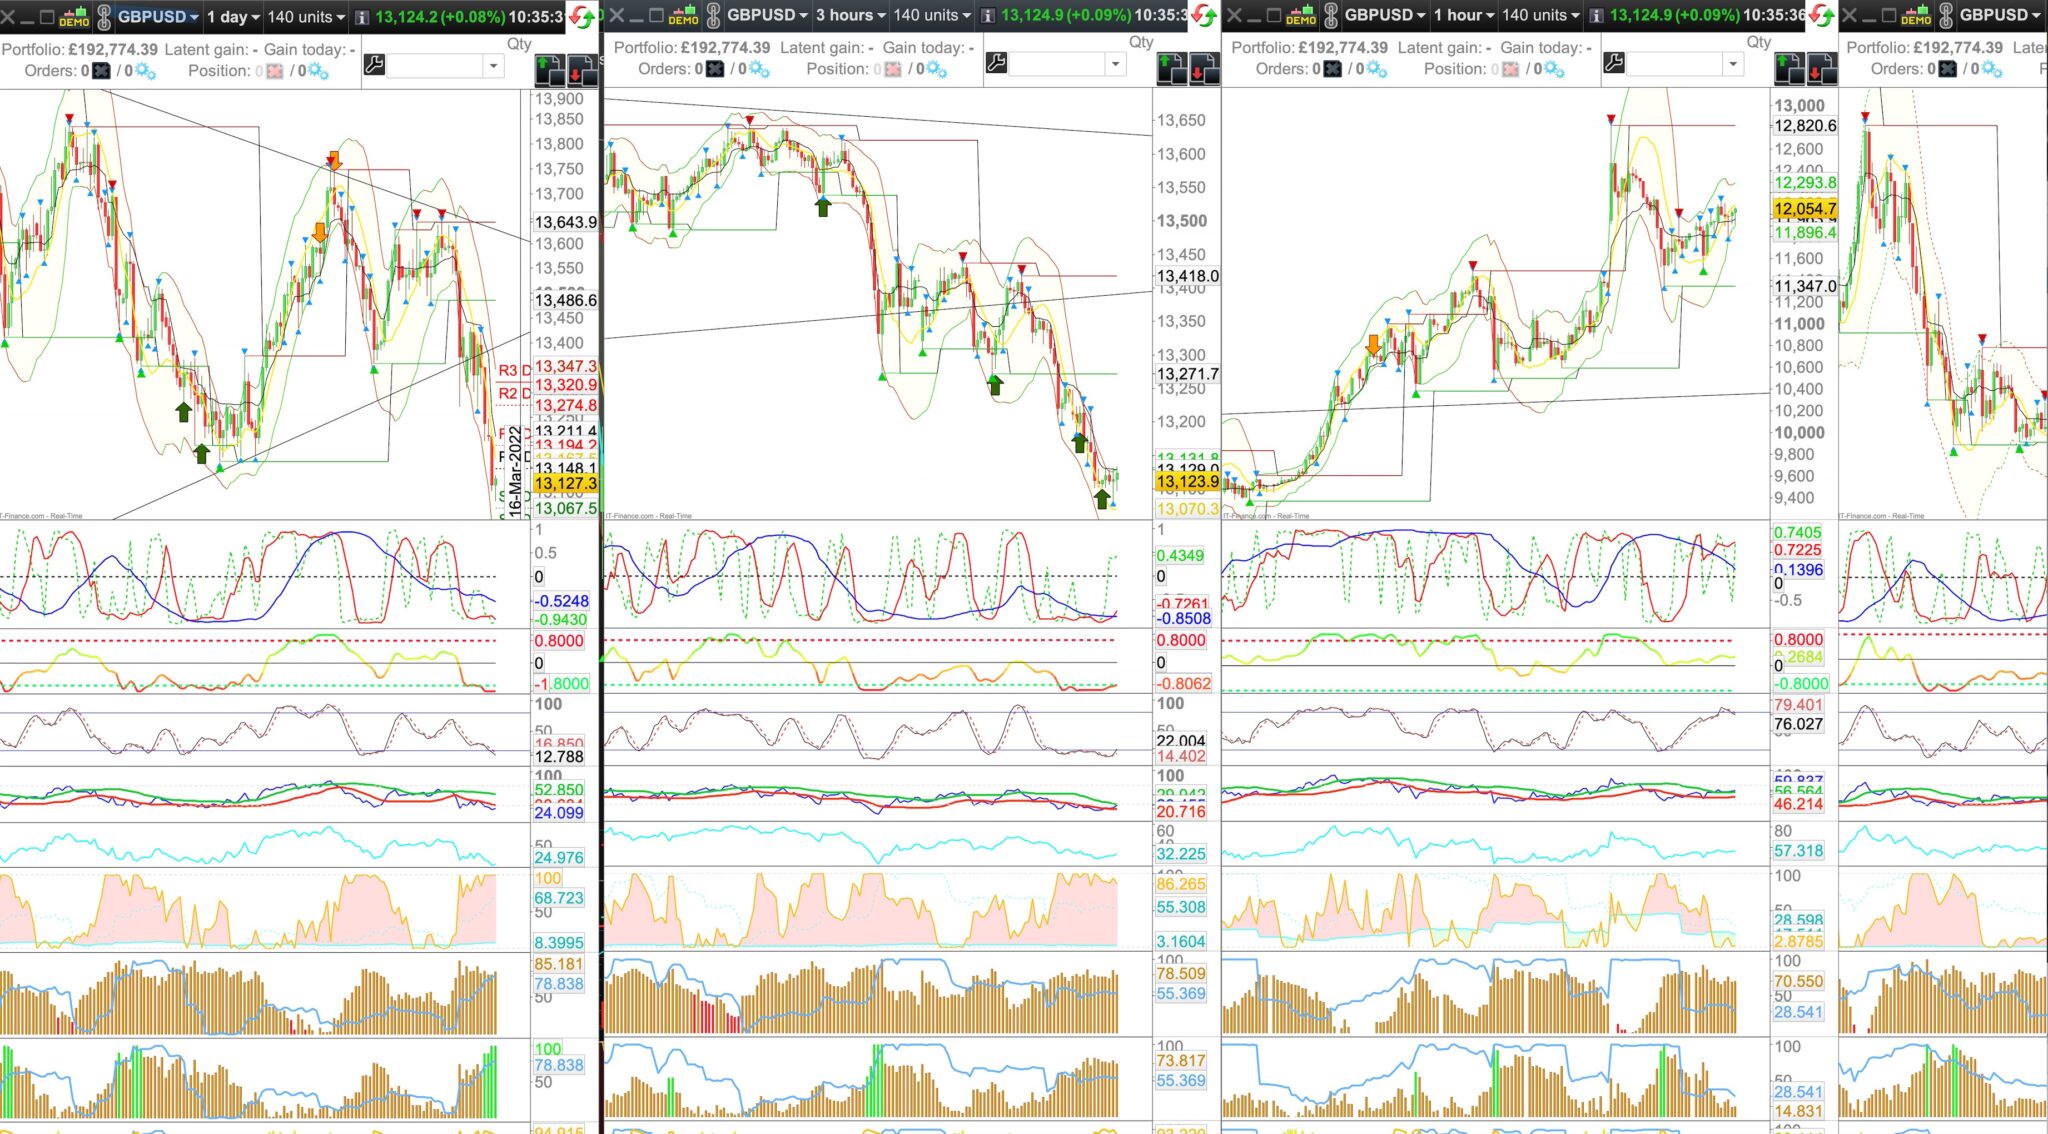Screen dimensions: 2048x1134
Task: Open the 3 hours timeframe menu
Action: (x=850, y=15)
